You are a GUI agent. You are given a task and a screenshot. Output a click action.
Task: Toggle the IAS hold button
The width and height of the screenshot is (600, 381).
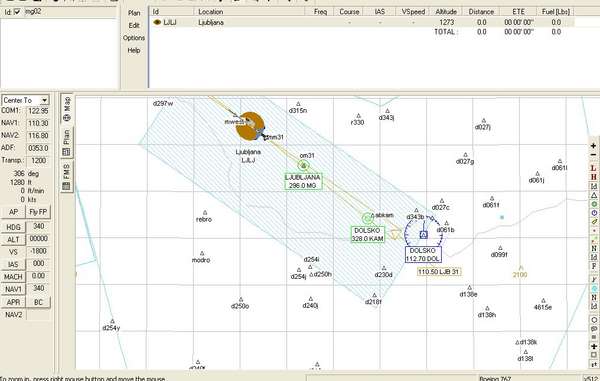point(13,264)
